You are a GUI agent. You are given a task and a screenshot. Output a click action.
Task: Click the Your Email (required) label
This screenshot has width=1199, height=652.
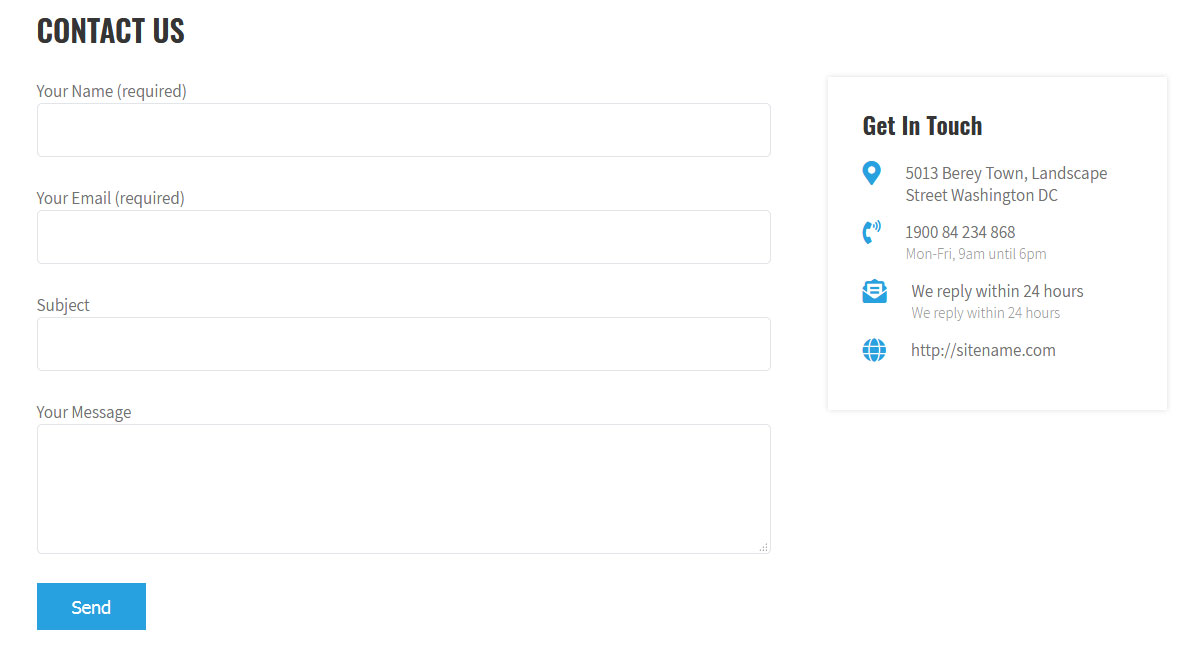[111, 198]
